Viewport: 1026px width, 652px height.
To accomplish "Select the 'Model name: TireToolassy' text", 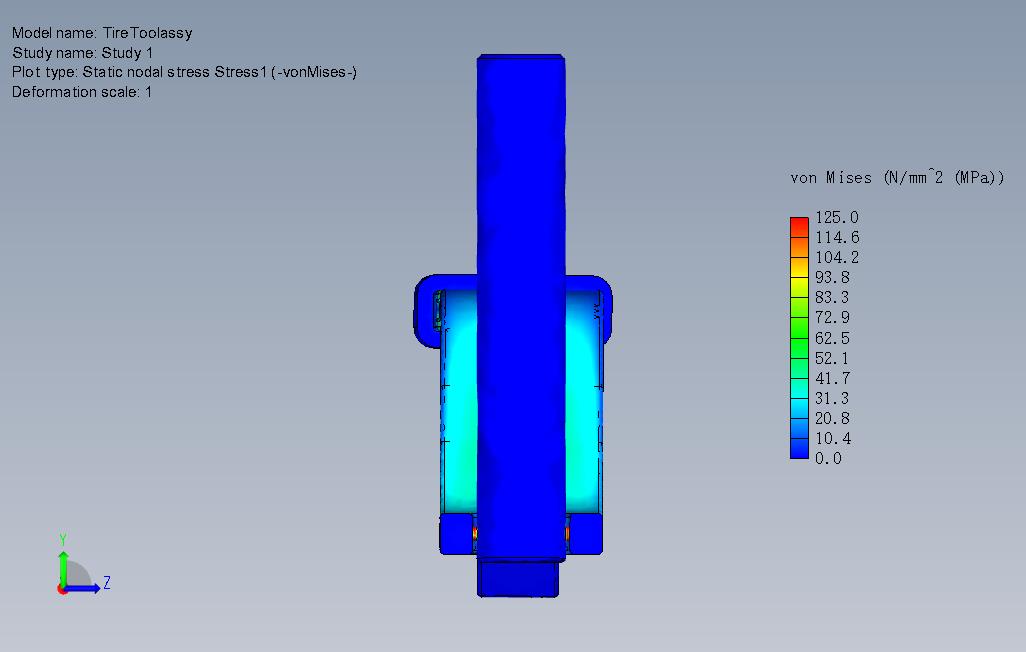I will [x=102, y=33].
